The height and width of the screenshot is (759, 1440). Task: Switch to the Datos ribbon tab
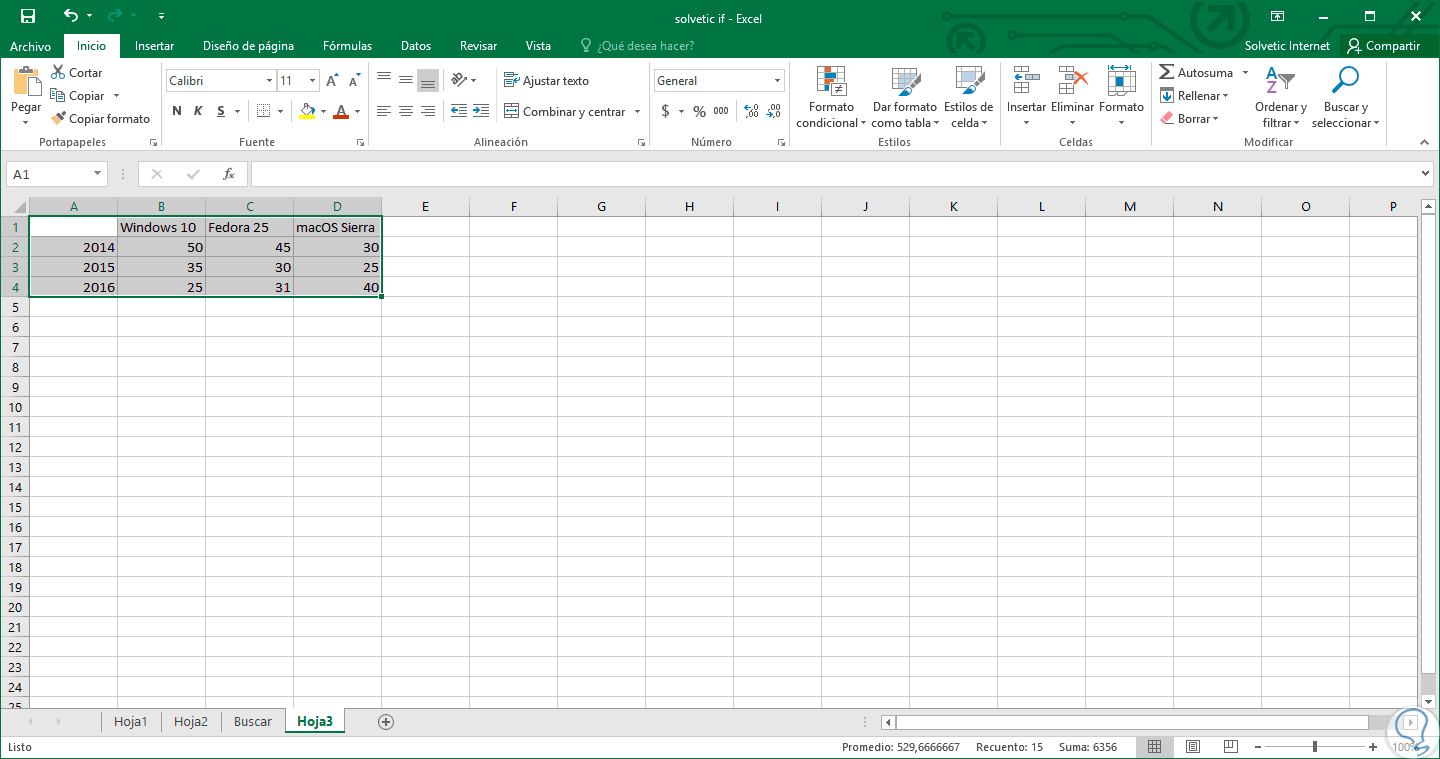416,46
